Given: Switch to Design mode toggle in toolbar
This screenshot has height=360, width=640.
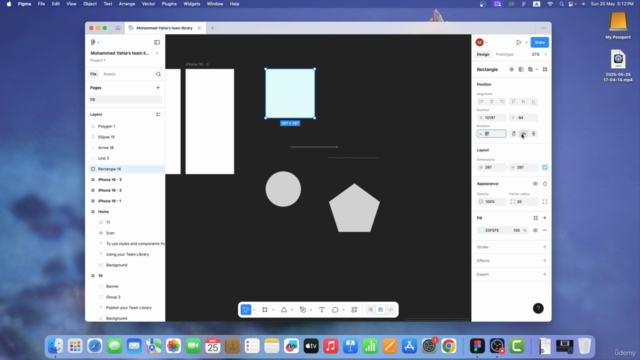Looking at the screenshot, I should pyautogui.click(x=380, y=310).
